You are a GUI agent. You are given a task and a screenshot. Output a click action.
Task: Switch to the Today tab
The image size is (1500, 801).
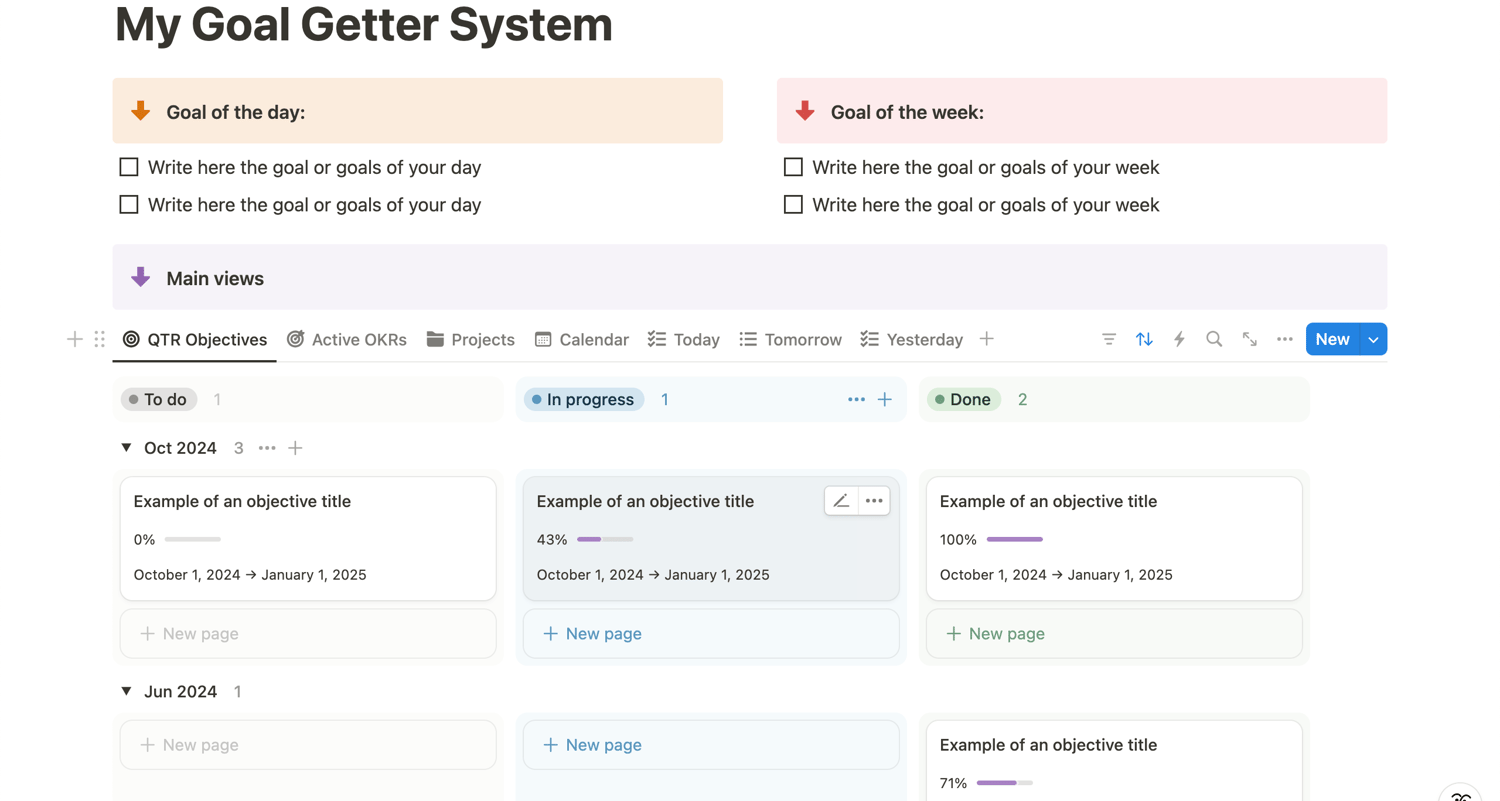684,339
